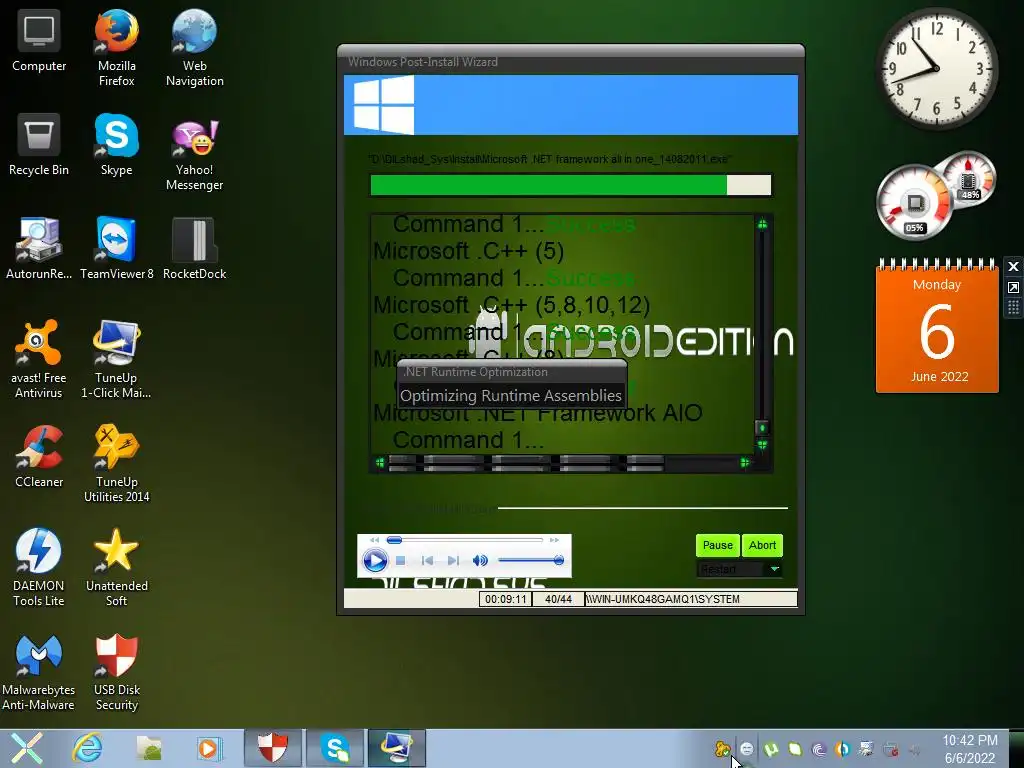
Task: Click the CPU meter gadget
Action: coord(914,201)
